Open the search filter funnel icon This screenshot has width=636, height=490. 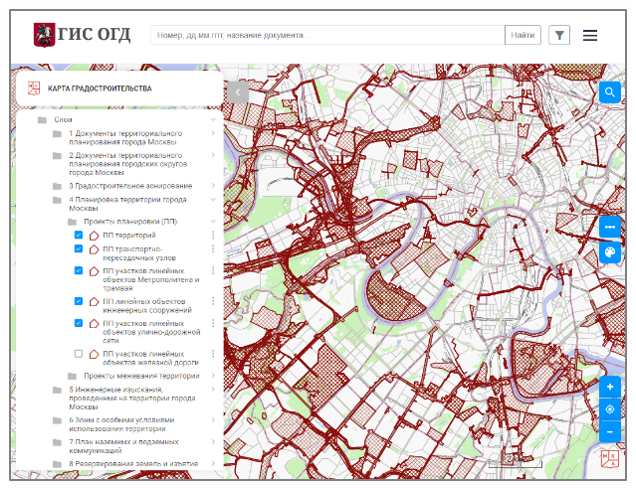click(559, 35)
